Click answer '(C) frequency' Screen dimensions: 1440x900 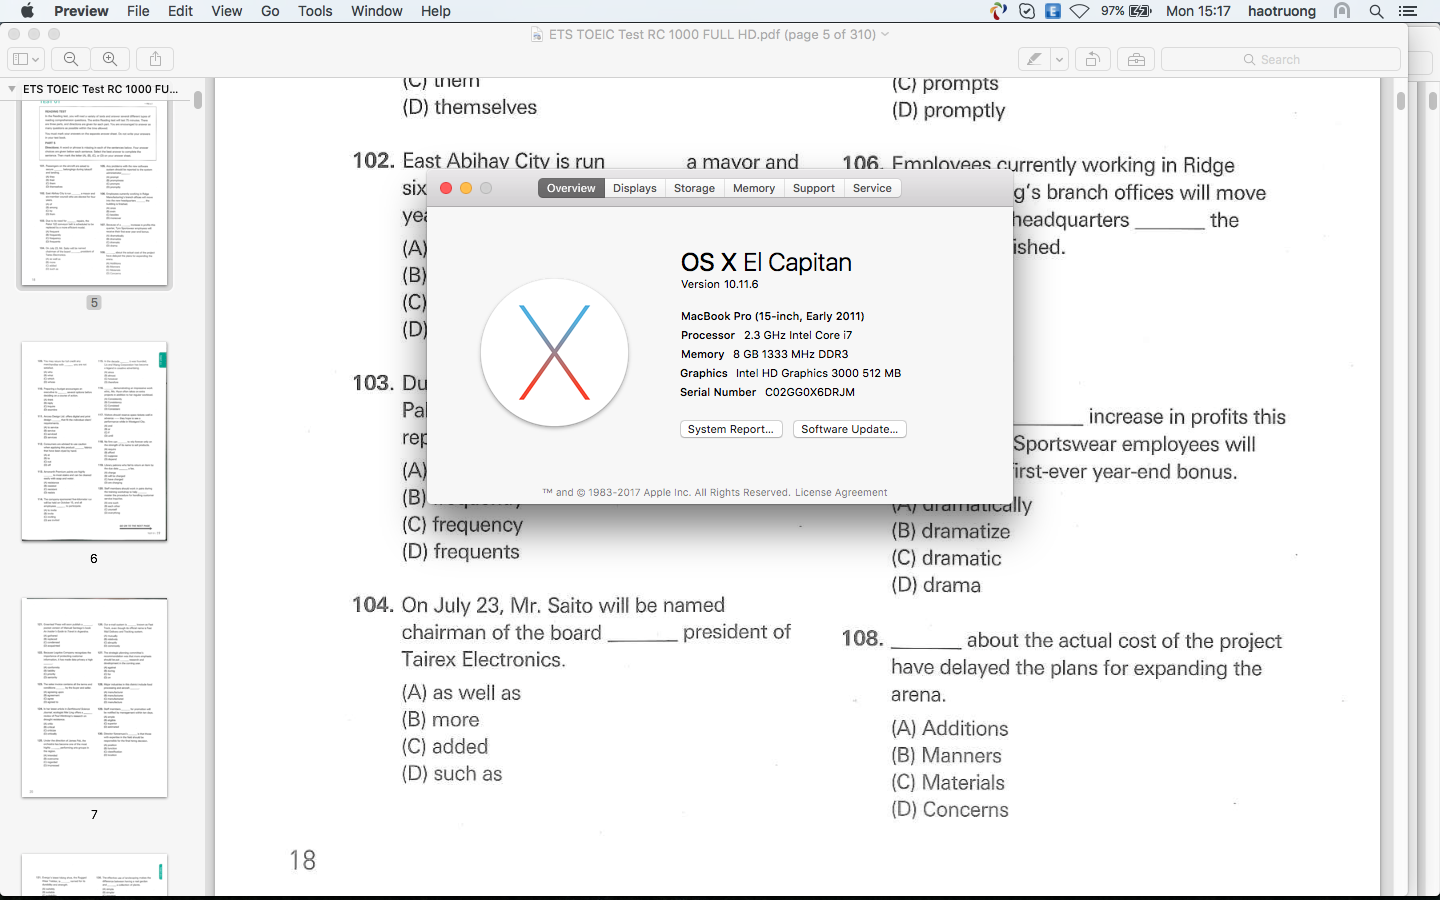[x=462, y=525]
